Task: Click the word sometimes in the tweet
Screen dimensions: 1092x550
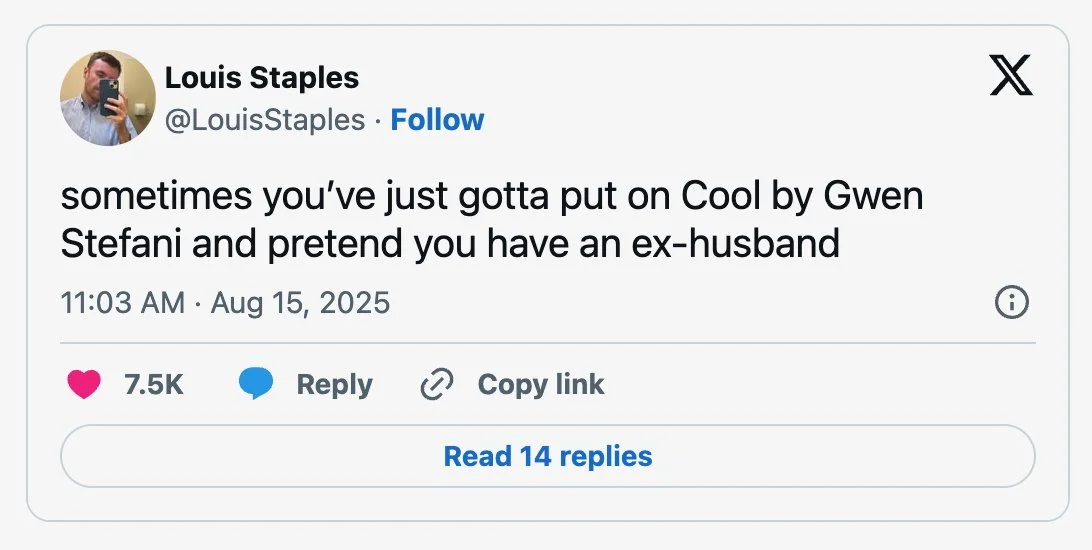Action: coord(157,196)
